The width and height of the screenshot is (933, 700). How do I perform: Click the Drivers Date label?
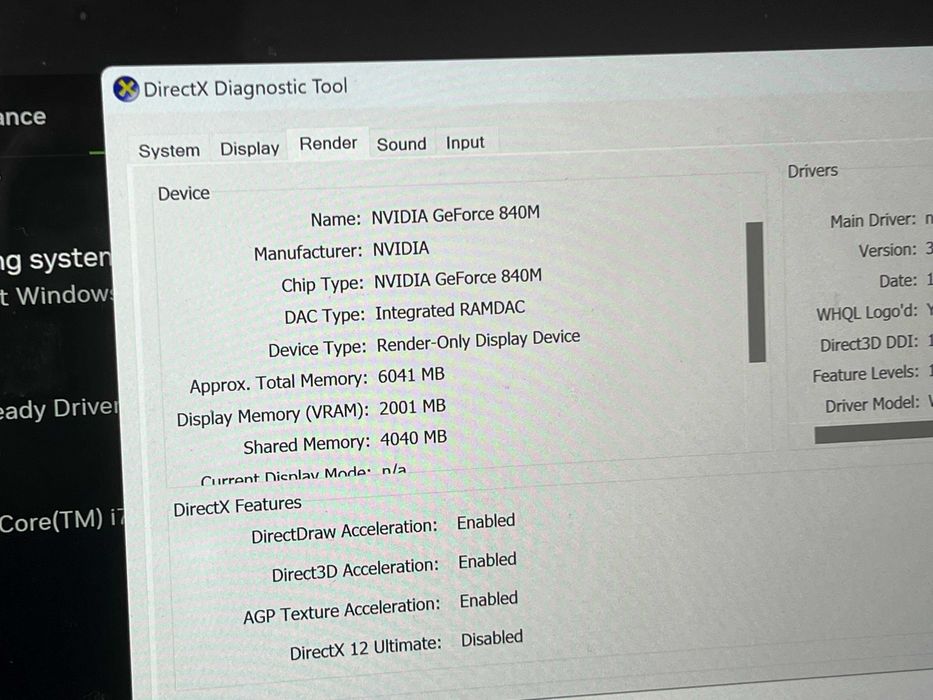[x=898, y=281]
